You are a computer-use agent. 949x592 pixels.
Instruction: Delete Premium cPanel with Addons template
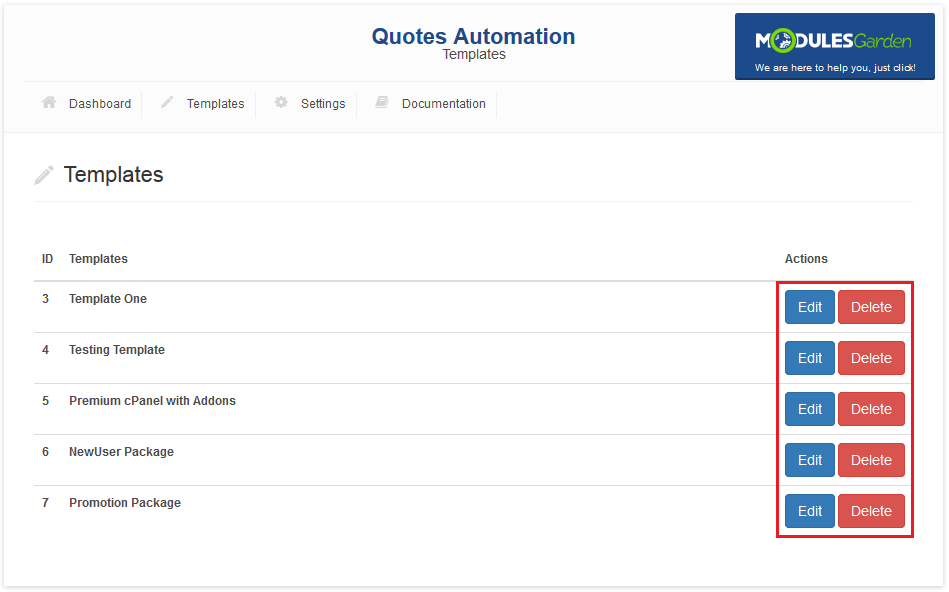(x=871, y=409)
